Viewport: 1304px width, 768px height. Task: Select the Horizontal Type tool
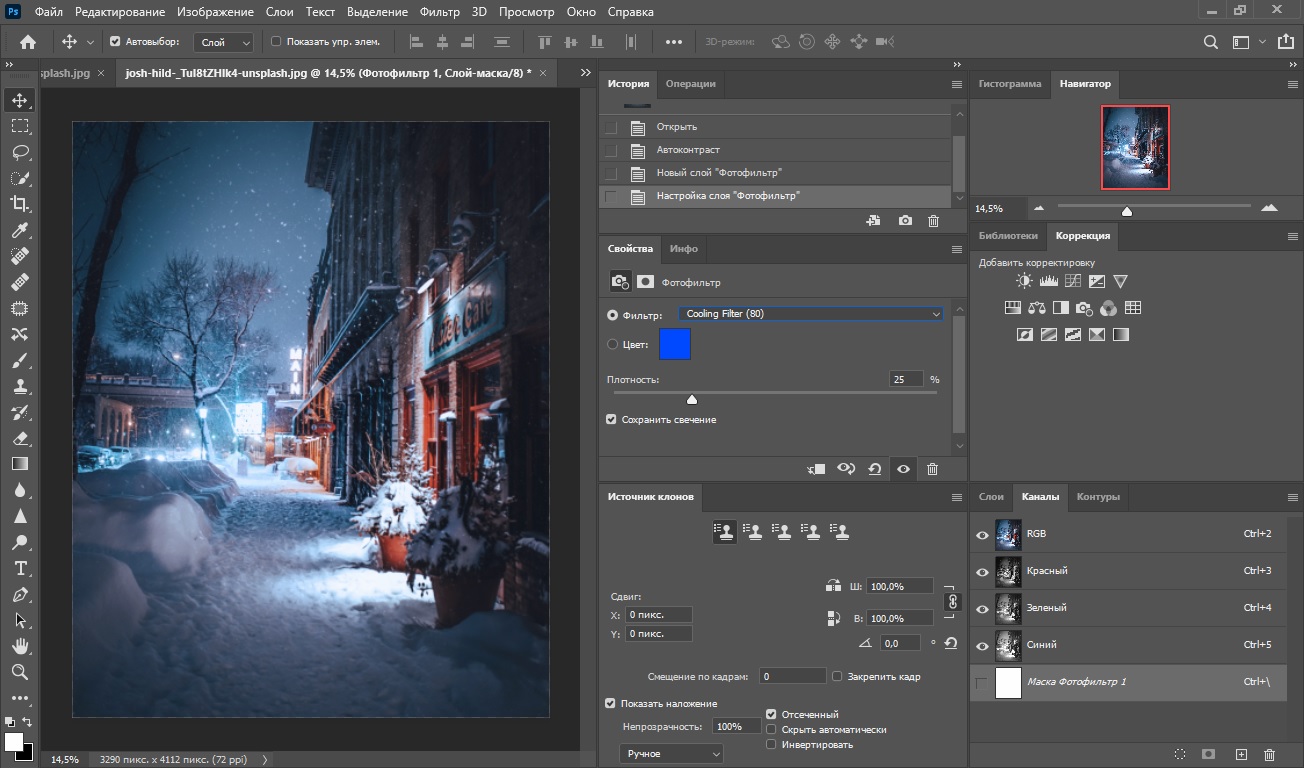pyautogui.click(x=19, y=568)
